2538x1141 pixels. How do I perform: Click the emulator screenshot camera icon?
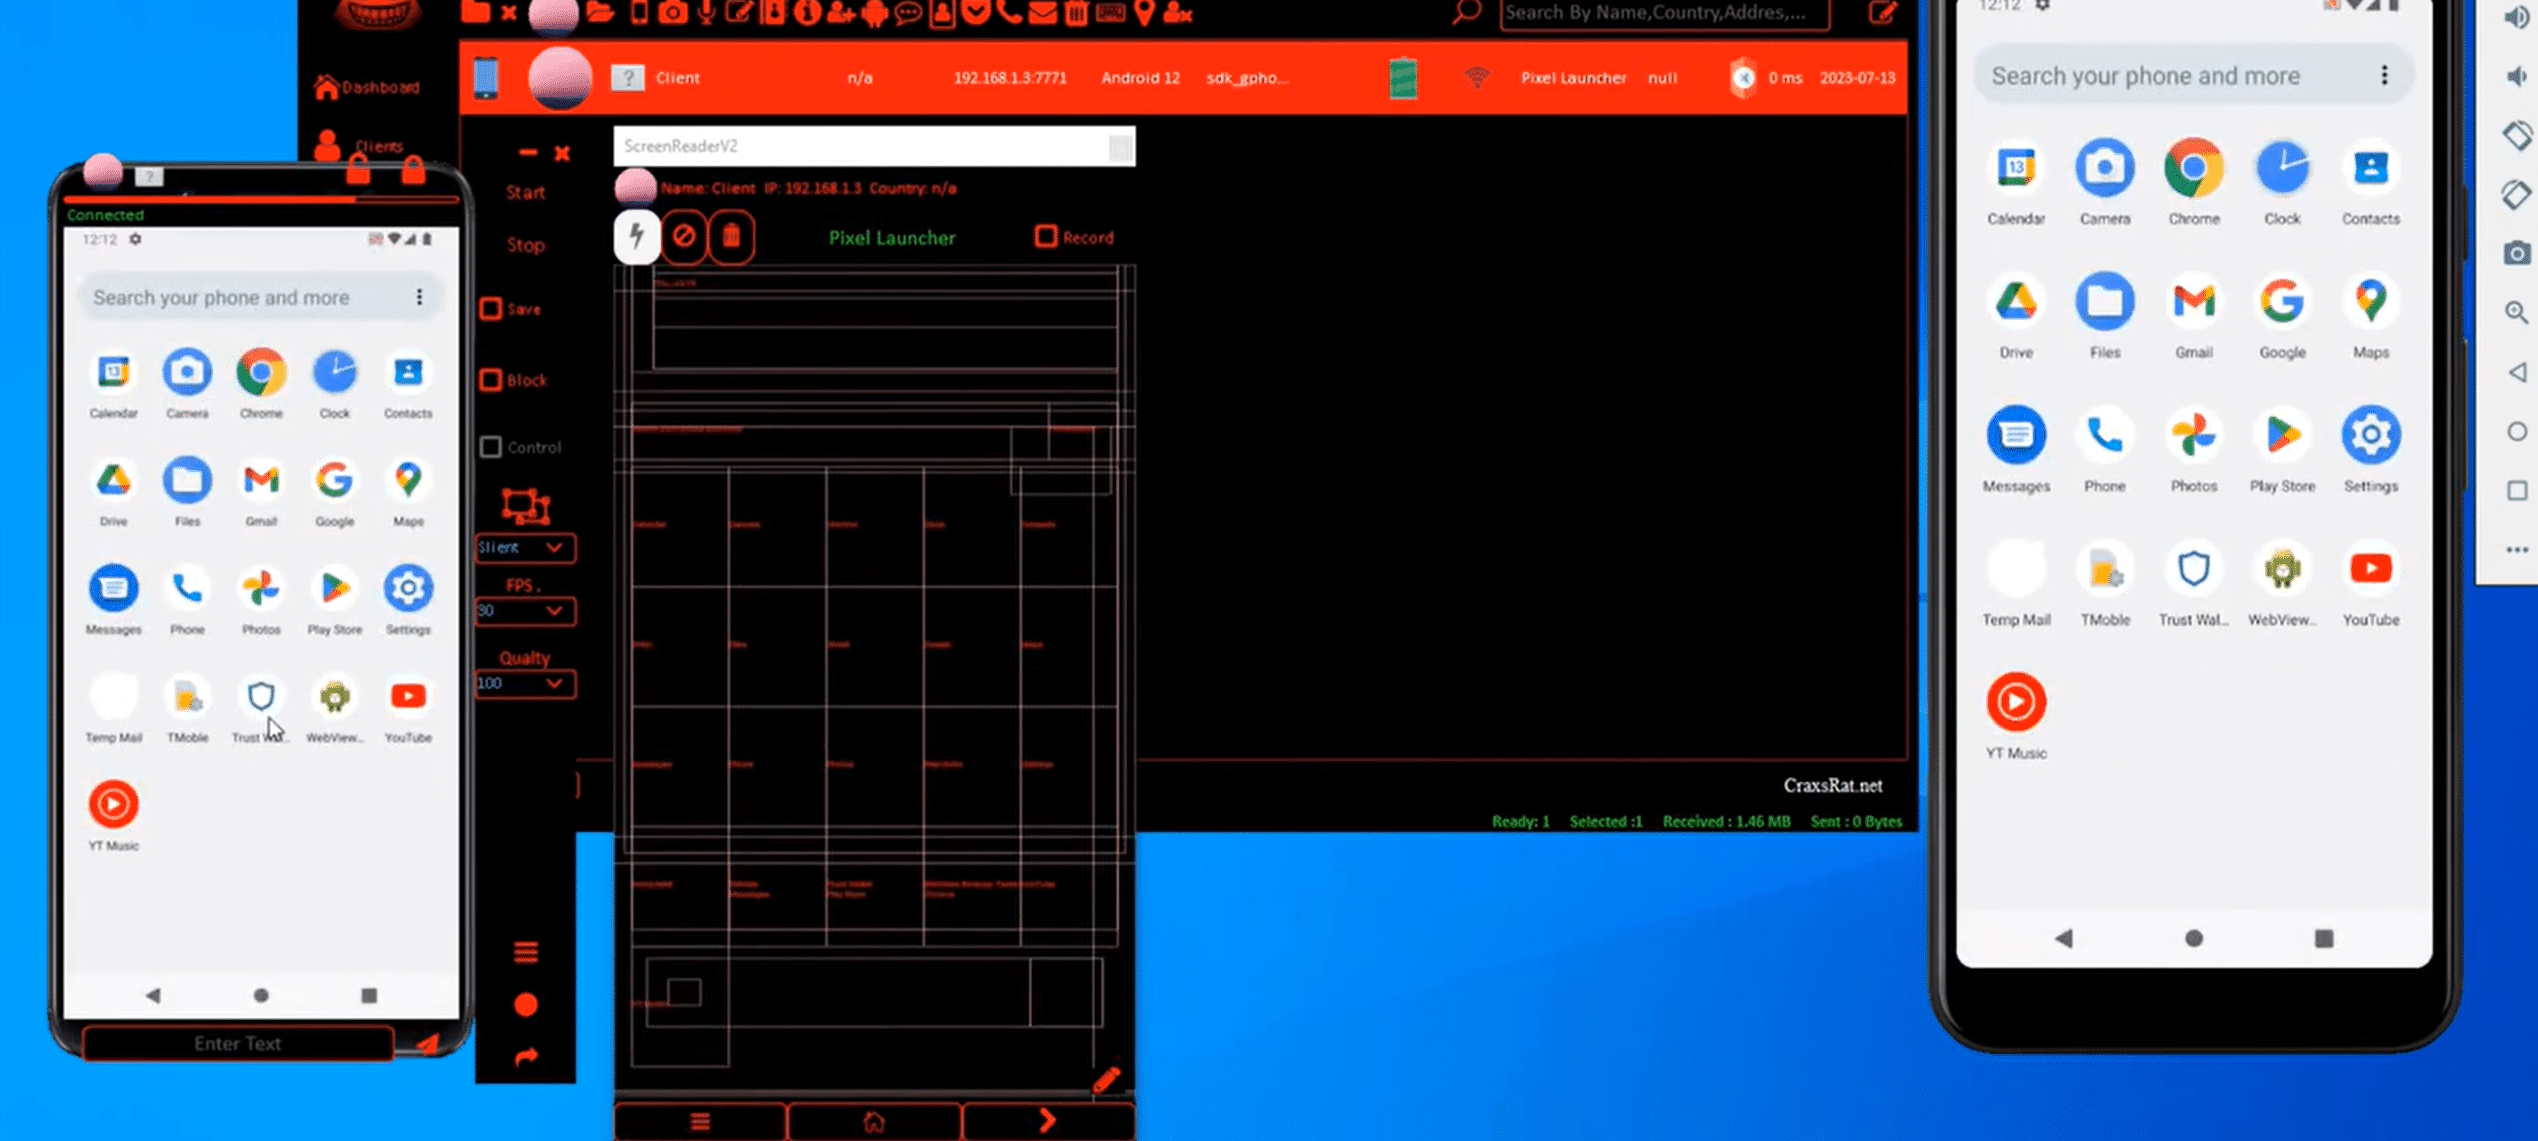tap(2516, 253)
